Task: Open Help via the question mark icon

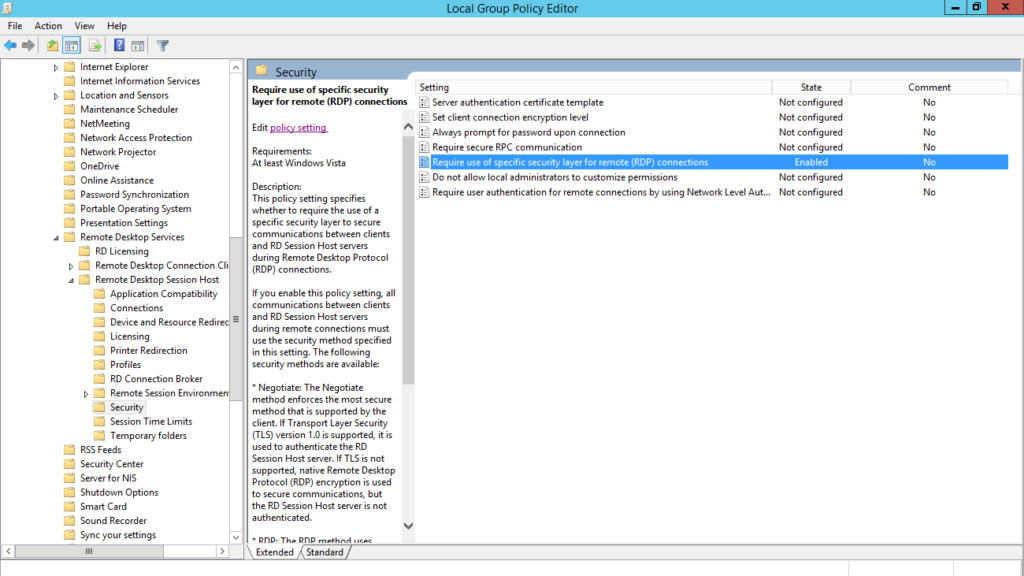Action: 119,45
